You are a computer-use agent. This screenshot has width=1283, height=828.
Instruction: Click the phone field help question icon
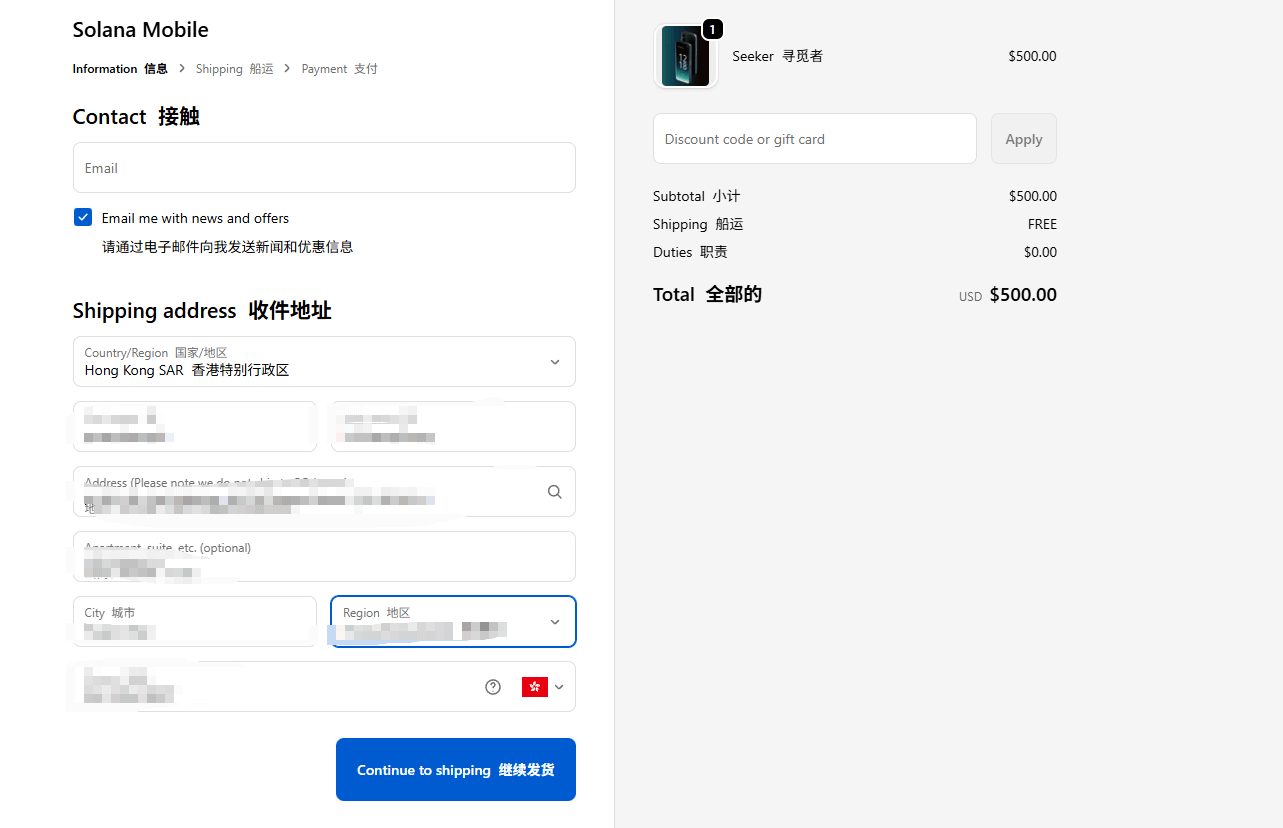(493, 687)
